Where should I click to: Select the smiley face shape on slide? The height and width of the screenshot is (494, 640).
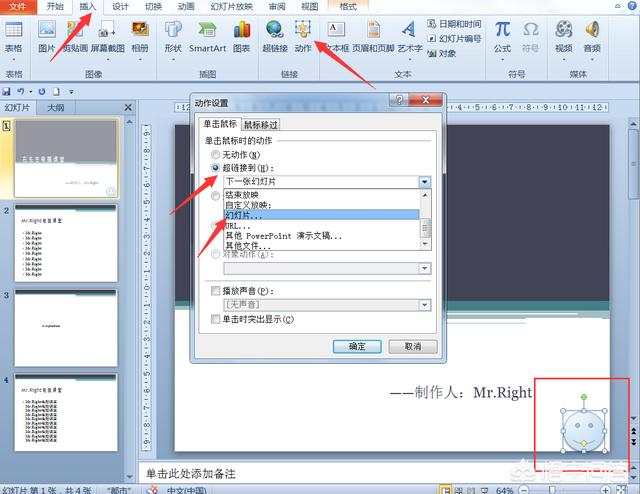(584, 431)
